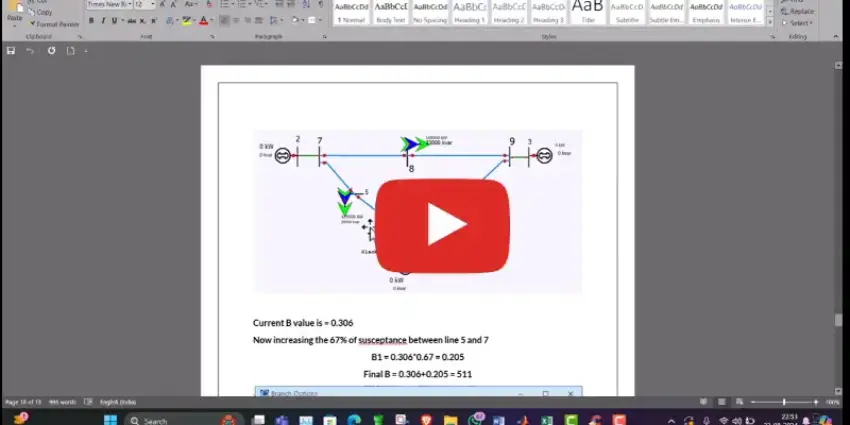The image size is (850, 425).
Task: Select the Body Text style
Action: point(390,13)
